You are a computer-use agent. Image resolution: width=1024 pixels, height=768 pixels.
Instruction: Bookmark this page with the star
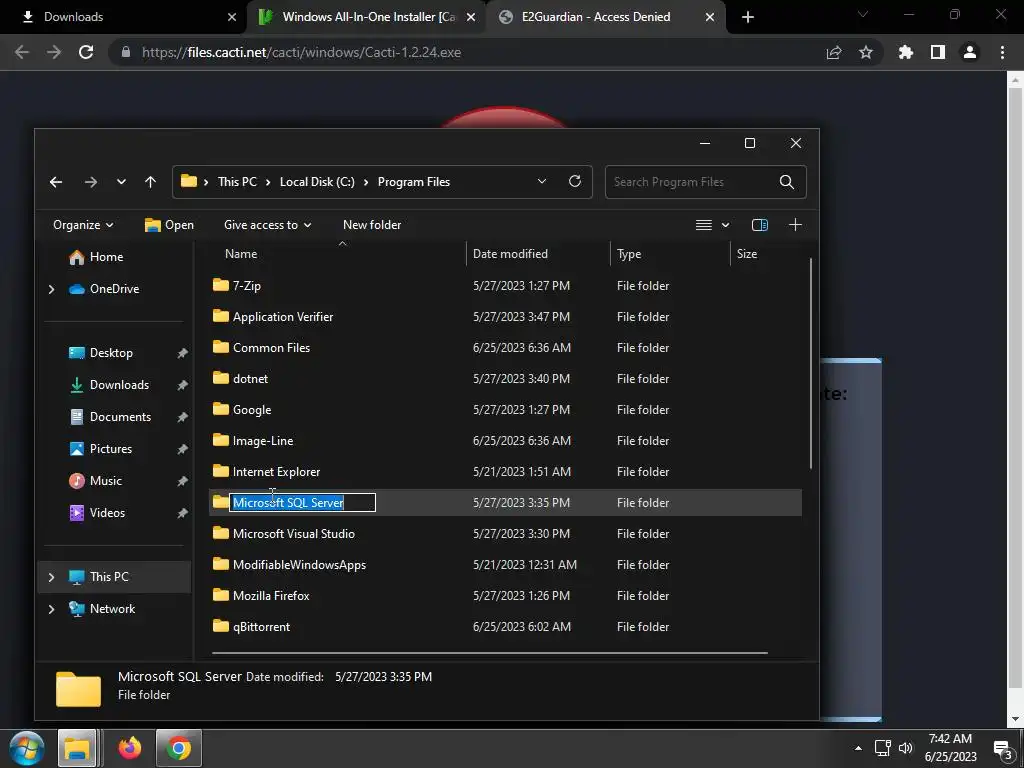[866, 52]
